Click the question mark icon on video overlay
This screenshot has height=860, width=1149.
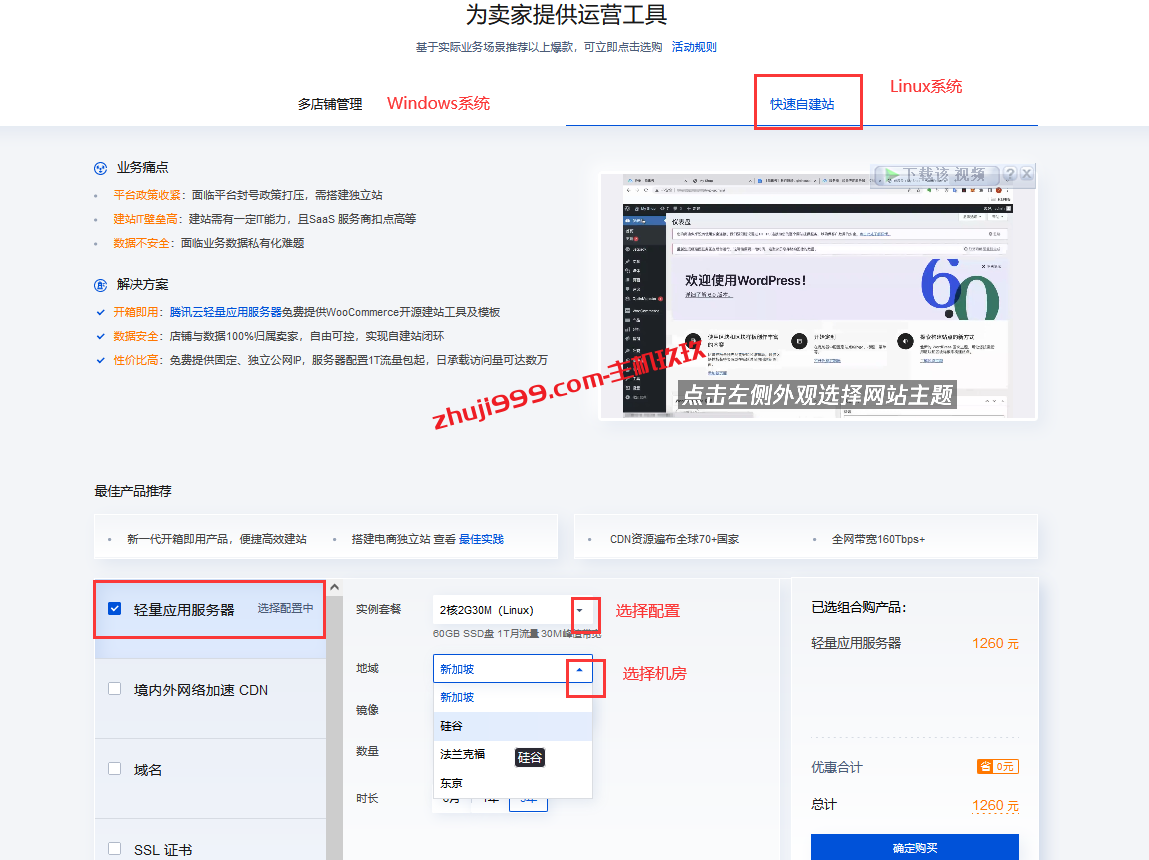pos(1009,174)
